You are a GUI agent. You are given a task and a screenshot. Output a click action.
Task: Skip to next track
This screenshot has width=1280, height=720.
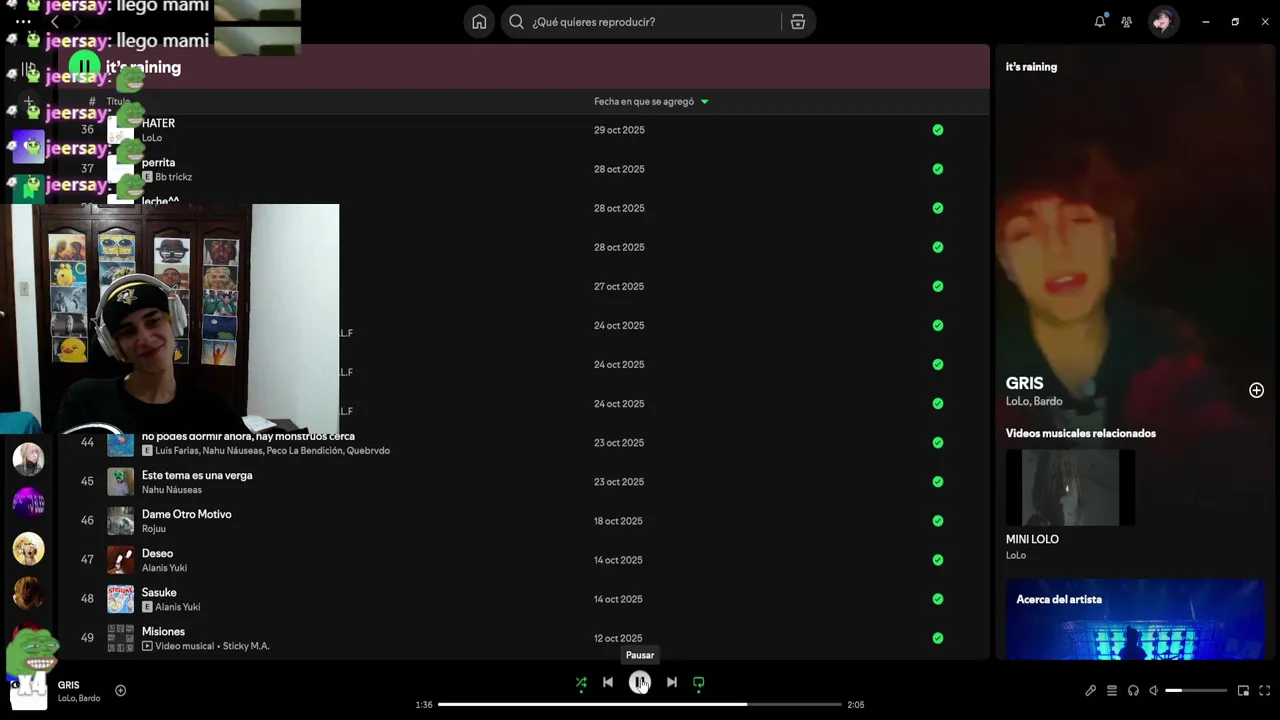[672, 682]
